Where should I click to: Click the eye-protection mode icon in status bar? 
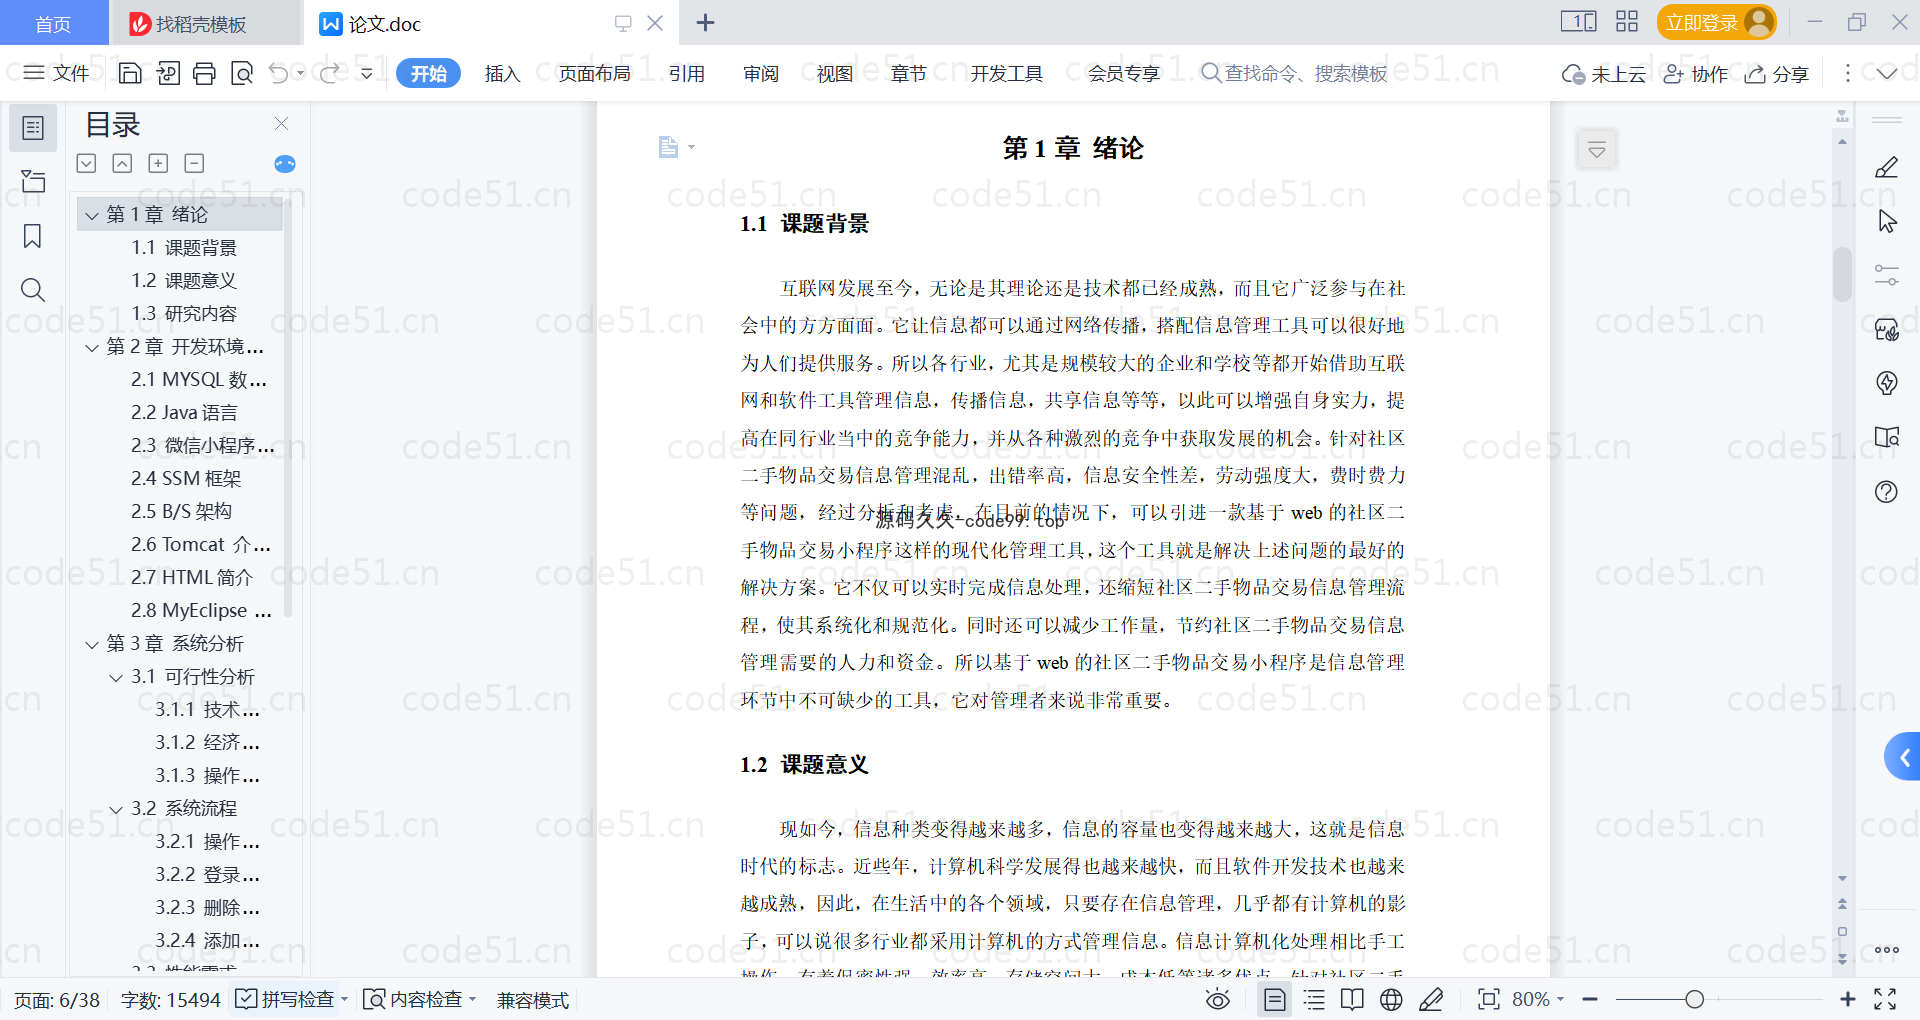(1217, 999)
